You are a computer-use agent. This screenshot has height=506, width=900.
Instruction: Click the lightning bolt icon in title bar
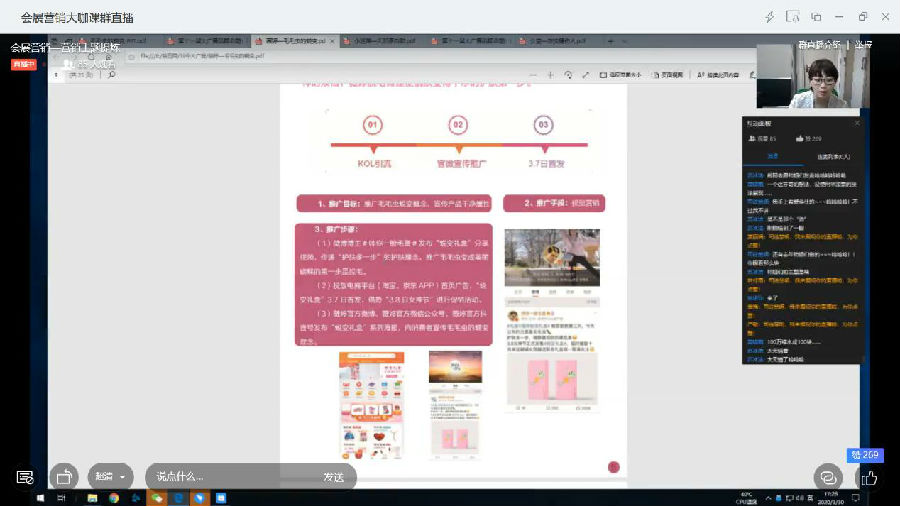tap(769, 17)
